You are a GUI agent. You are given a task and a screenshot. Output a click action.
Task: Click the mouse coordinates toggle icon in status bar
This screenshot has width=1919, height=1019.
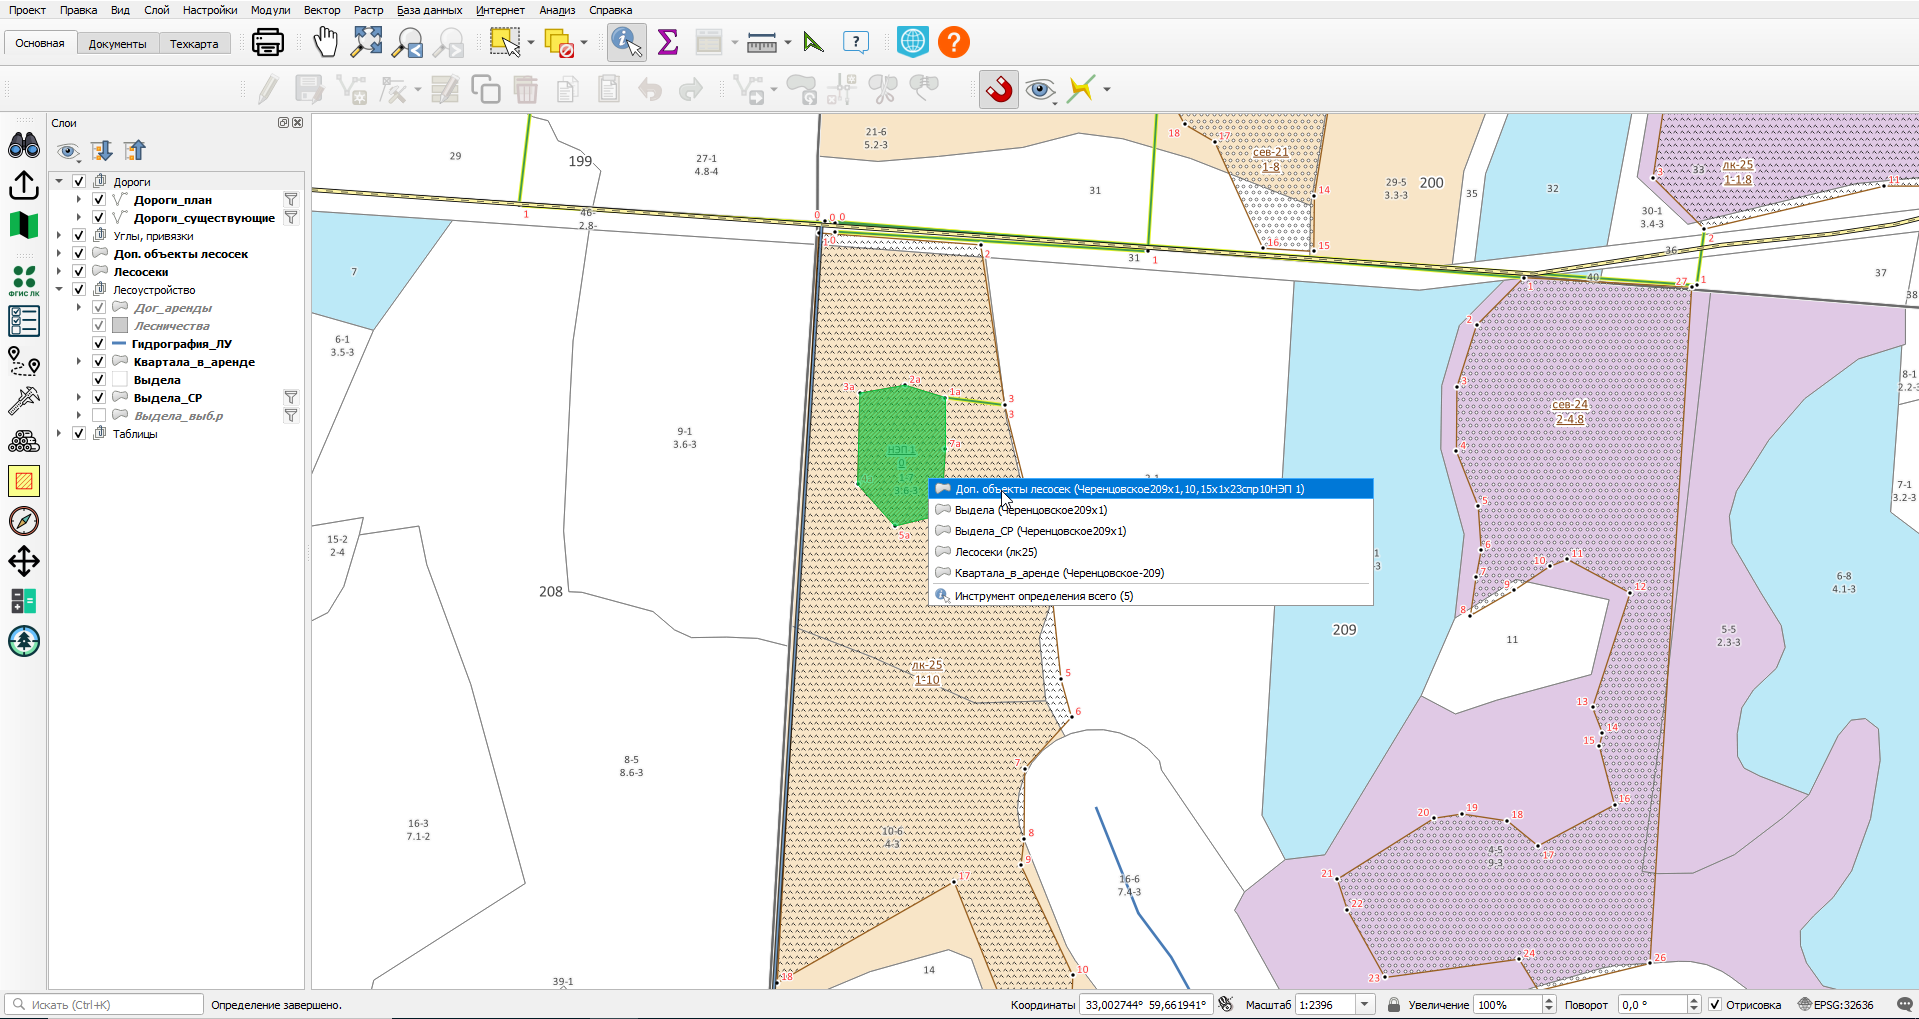[x=1227, y=1004]
